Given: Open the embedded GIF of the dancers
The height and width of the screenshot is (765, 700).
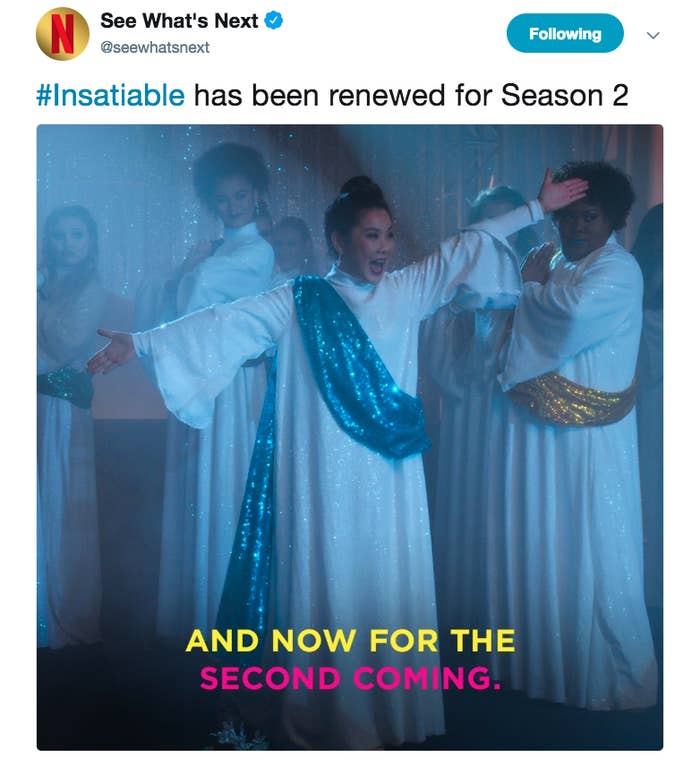Looking at the screenshot, I should (x=350, y=437).
